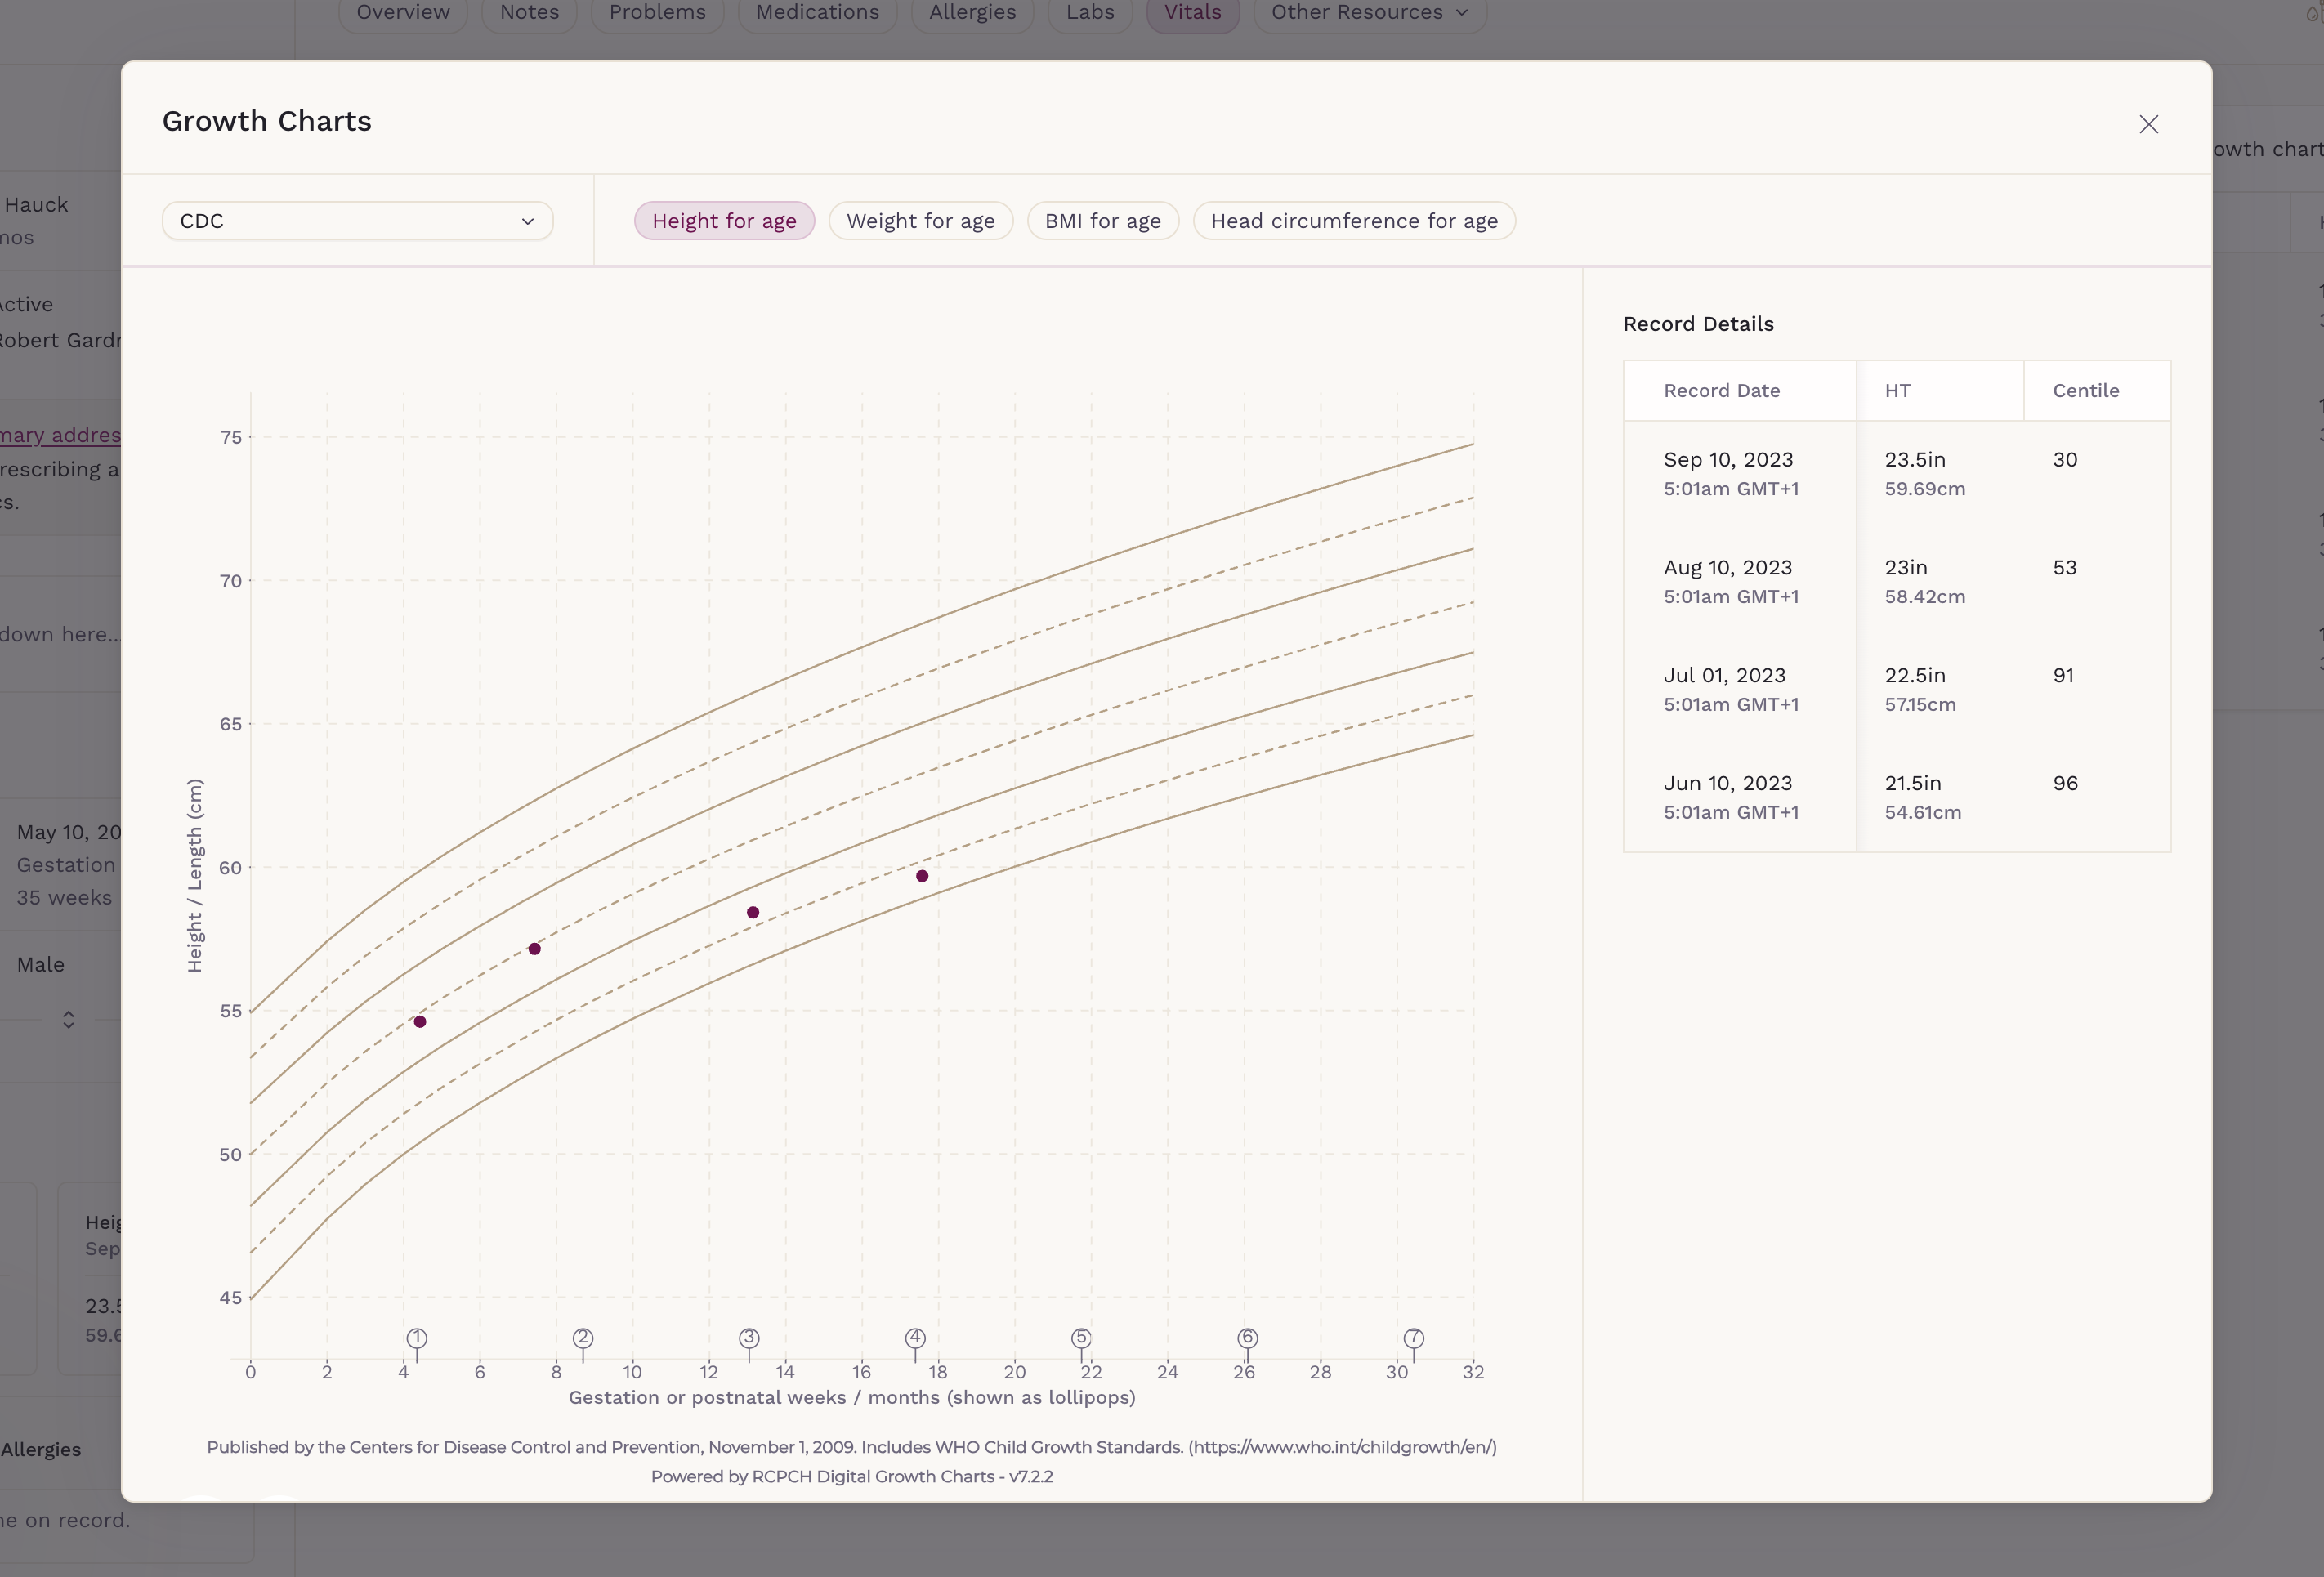Screen dimensions: 2324x1577
Task: Click centile value 53
Action: (2065, 568)
